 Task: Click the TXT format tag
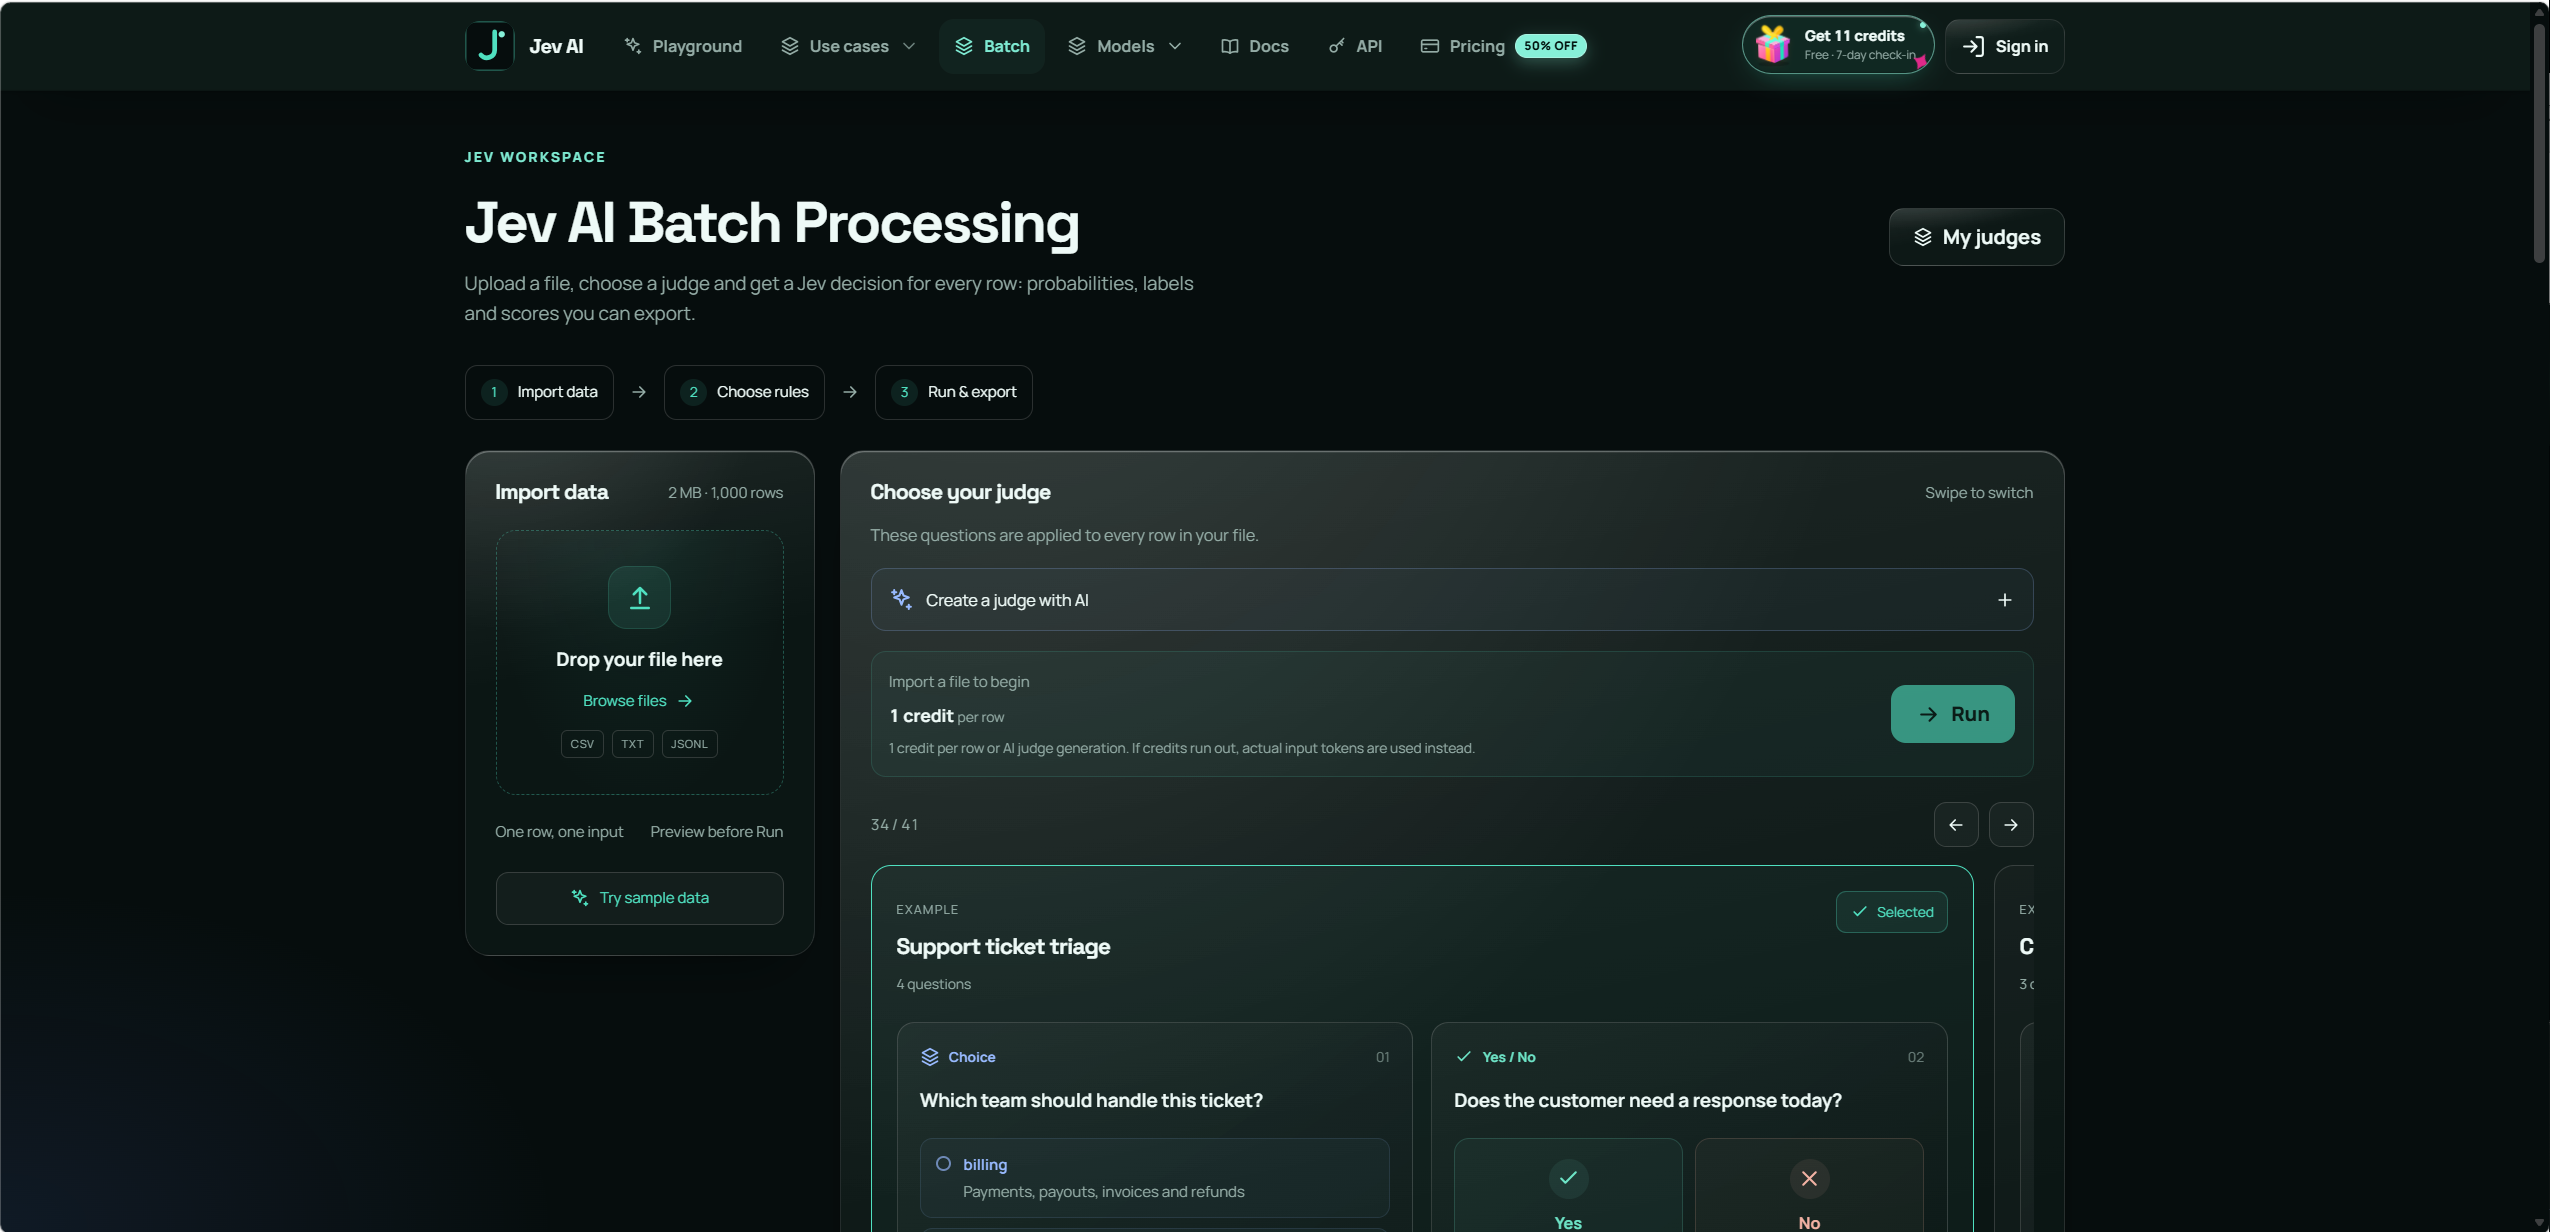tap(632, 744)
